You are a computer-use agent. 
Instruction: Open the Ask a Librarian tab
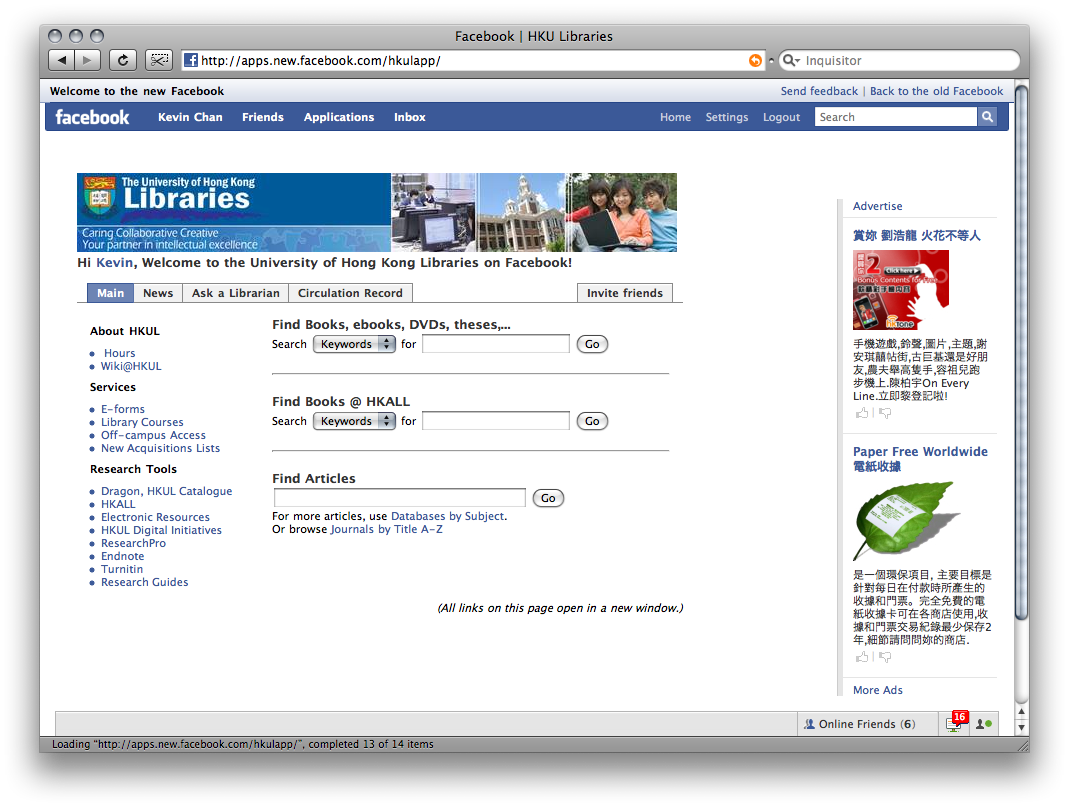coord(235,293)
